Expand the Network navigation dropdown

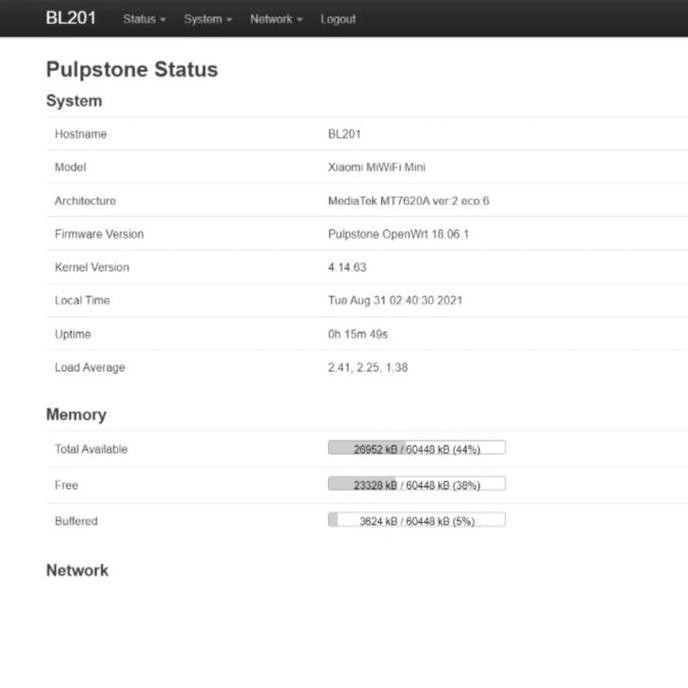(x=275, y=19)
